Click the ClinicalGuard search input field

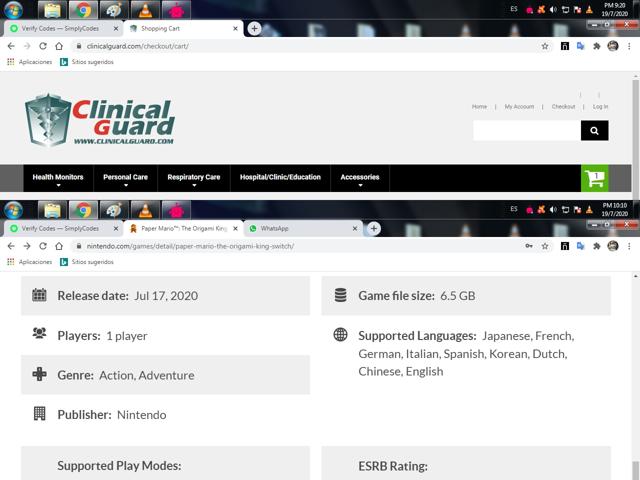tap(527, 131)
